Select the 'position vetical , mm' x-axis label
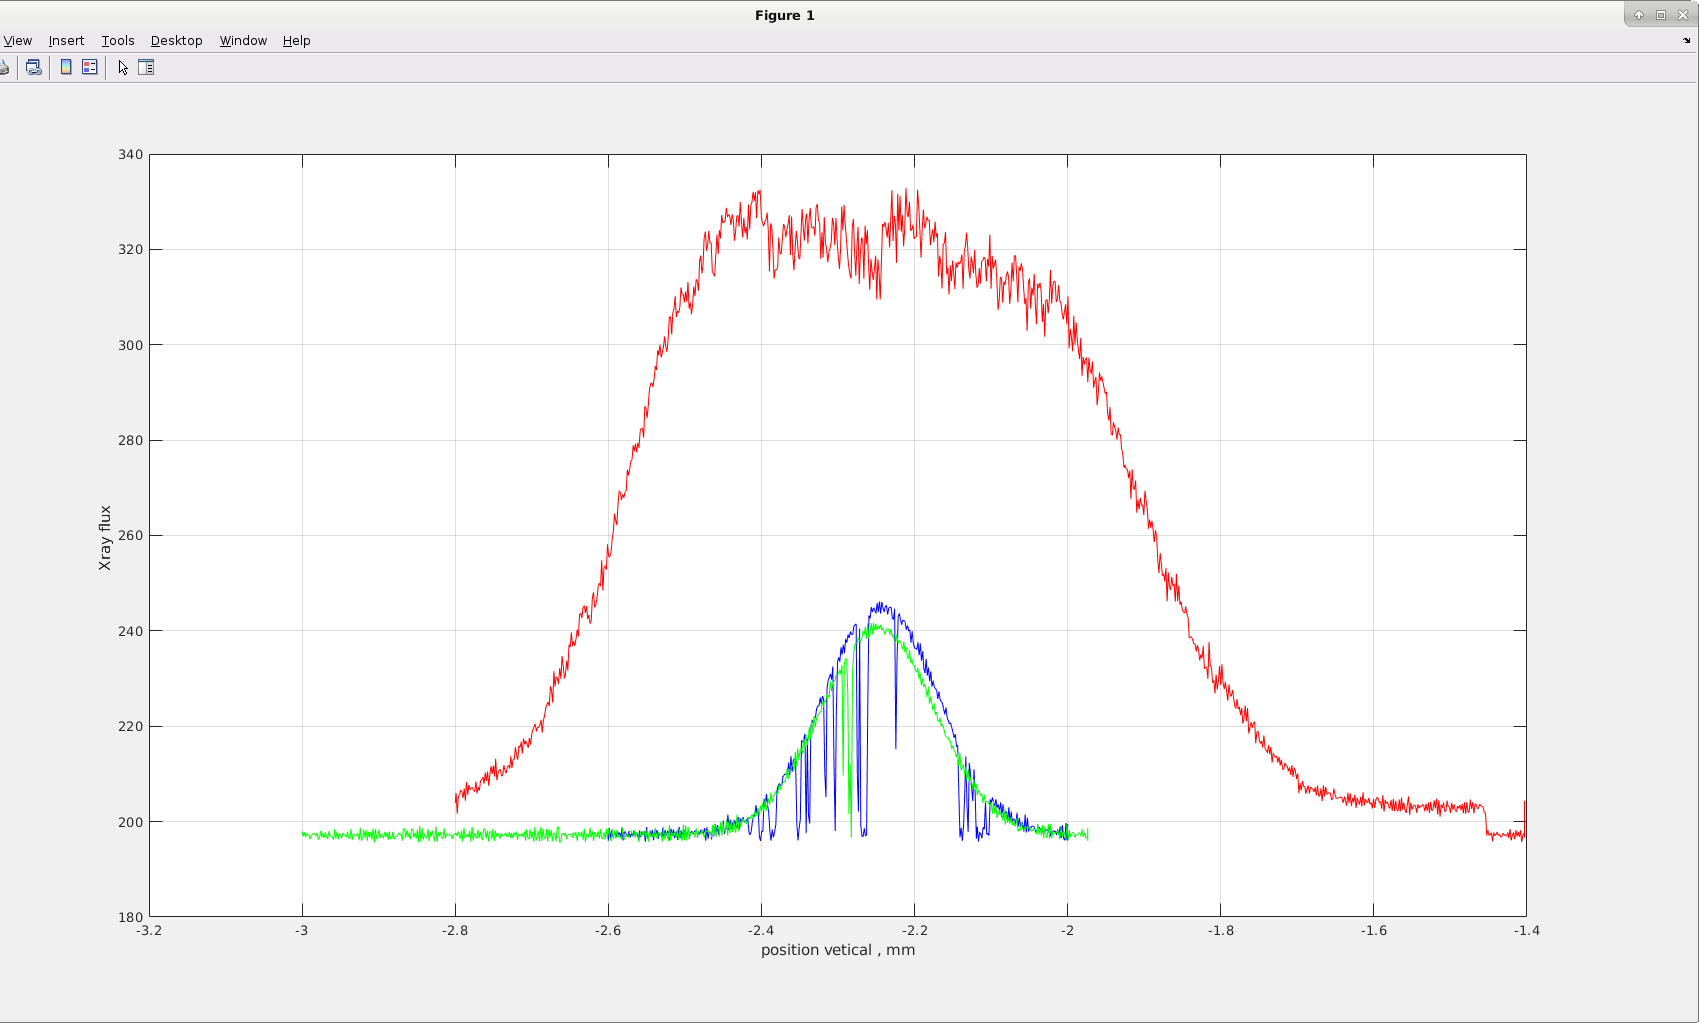Image resolution: width=1699 pixels, height=1023 pixels. click(x=837, y=950)
